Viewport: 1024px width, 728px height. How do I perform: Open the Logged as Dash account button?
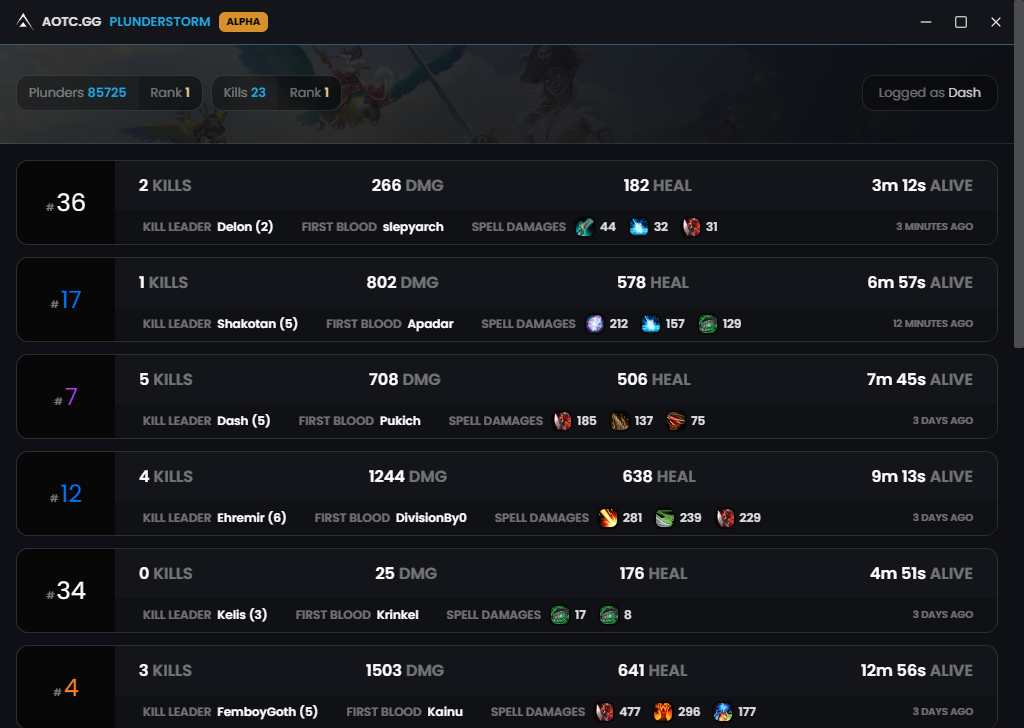click(929, 93)
